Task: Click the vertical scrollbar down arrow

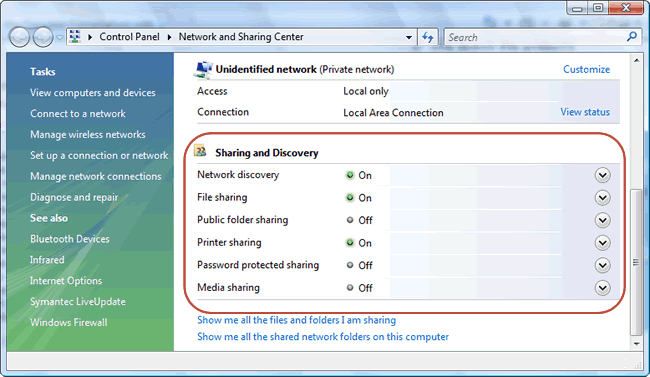Action: click(x=636, y=344)
